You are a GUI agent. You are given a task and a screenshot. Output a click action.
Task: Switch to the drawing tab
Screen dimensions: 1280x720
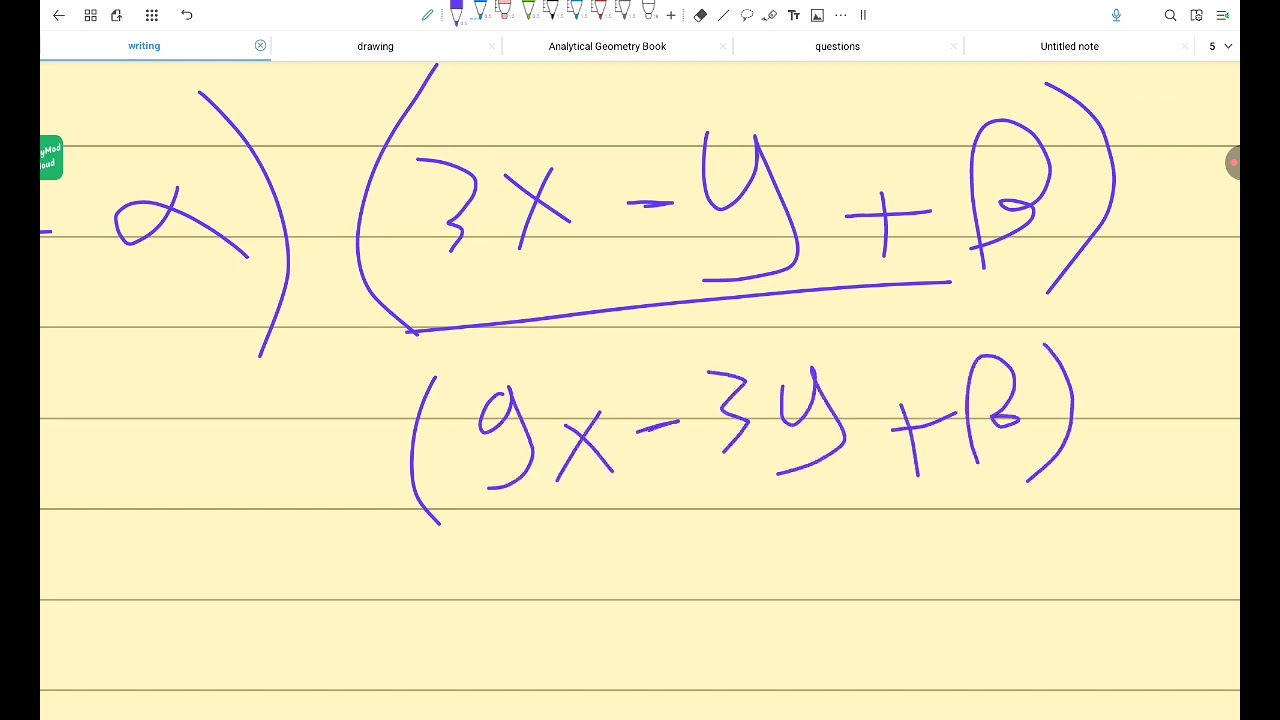coord(375,46)
